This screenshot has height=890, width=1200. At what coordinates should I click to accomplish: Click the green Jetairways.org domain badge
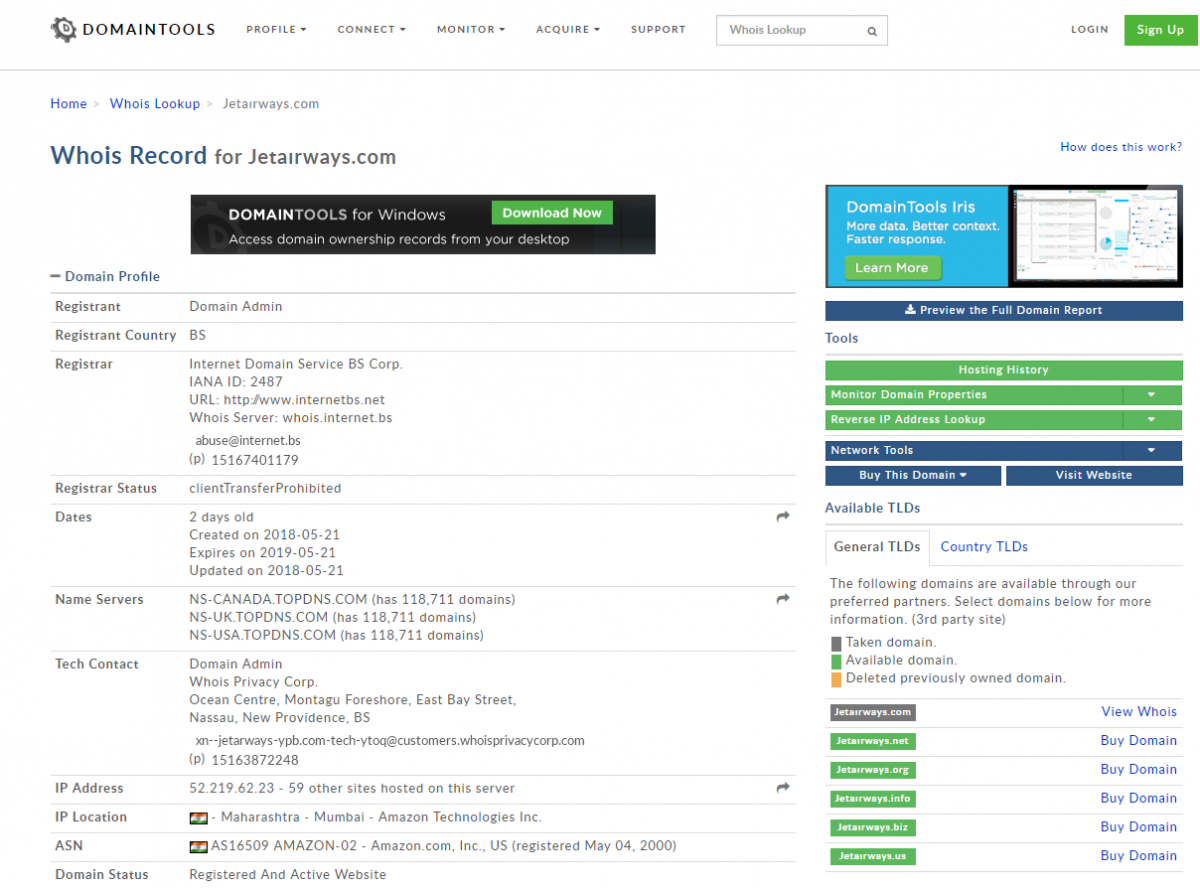(x=872, y=770)
